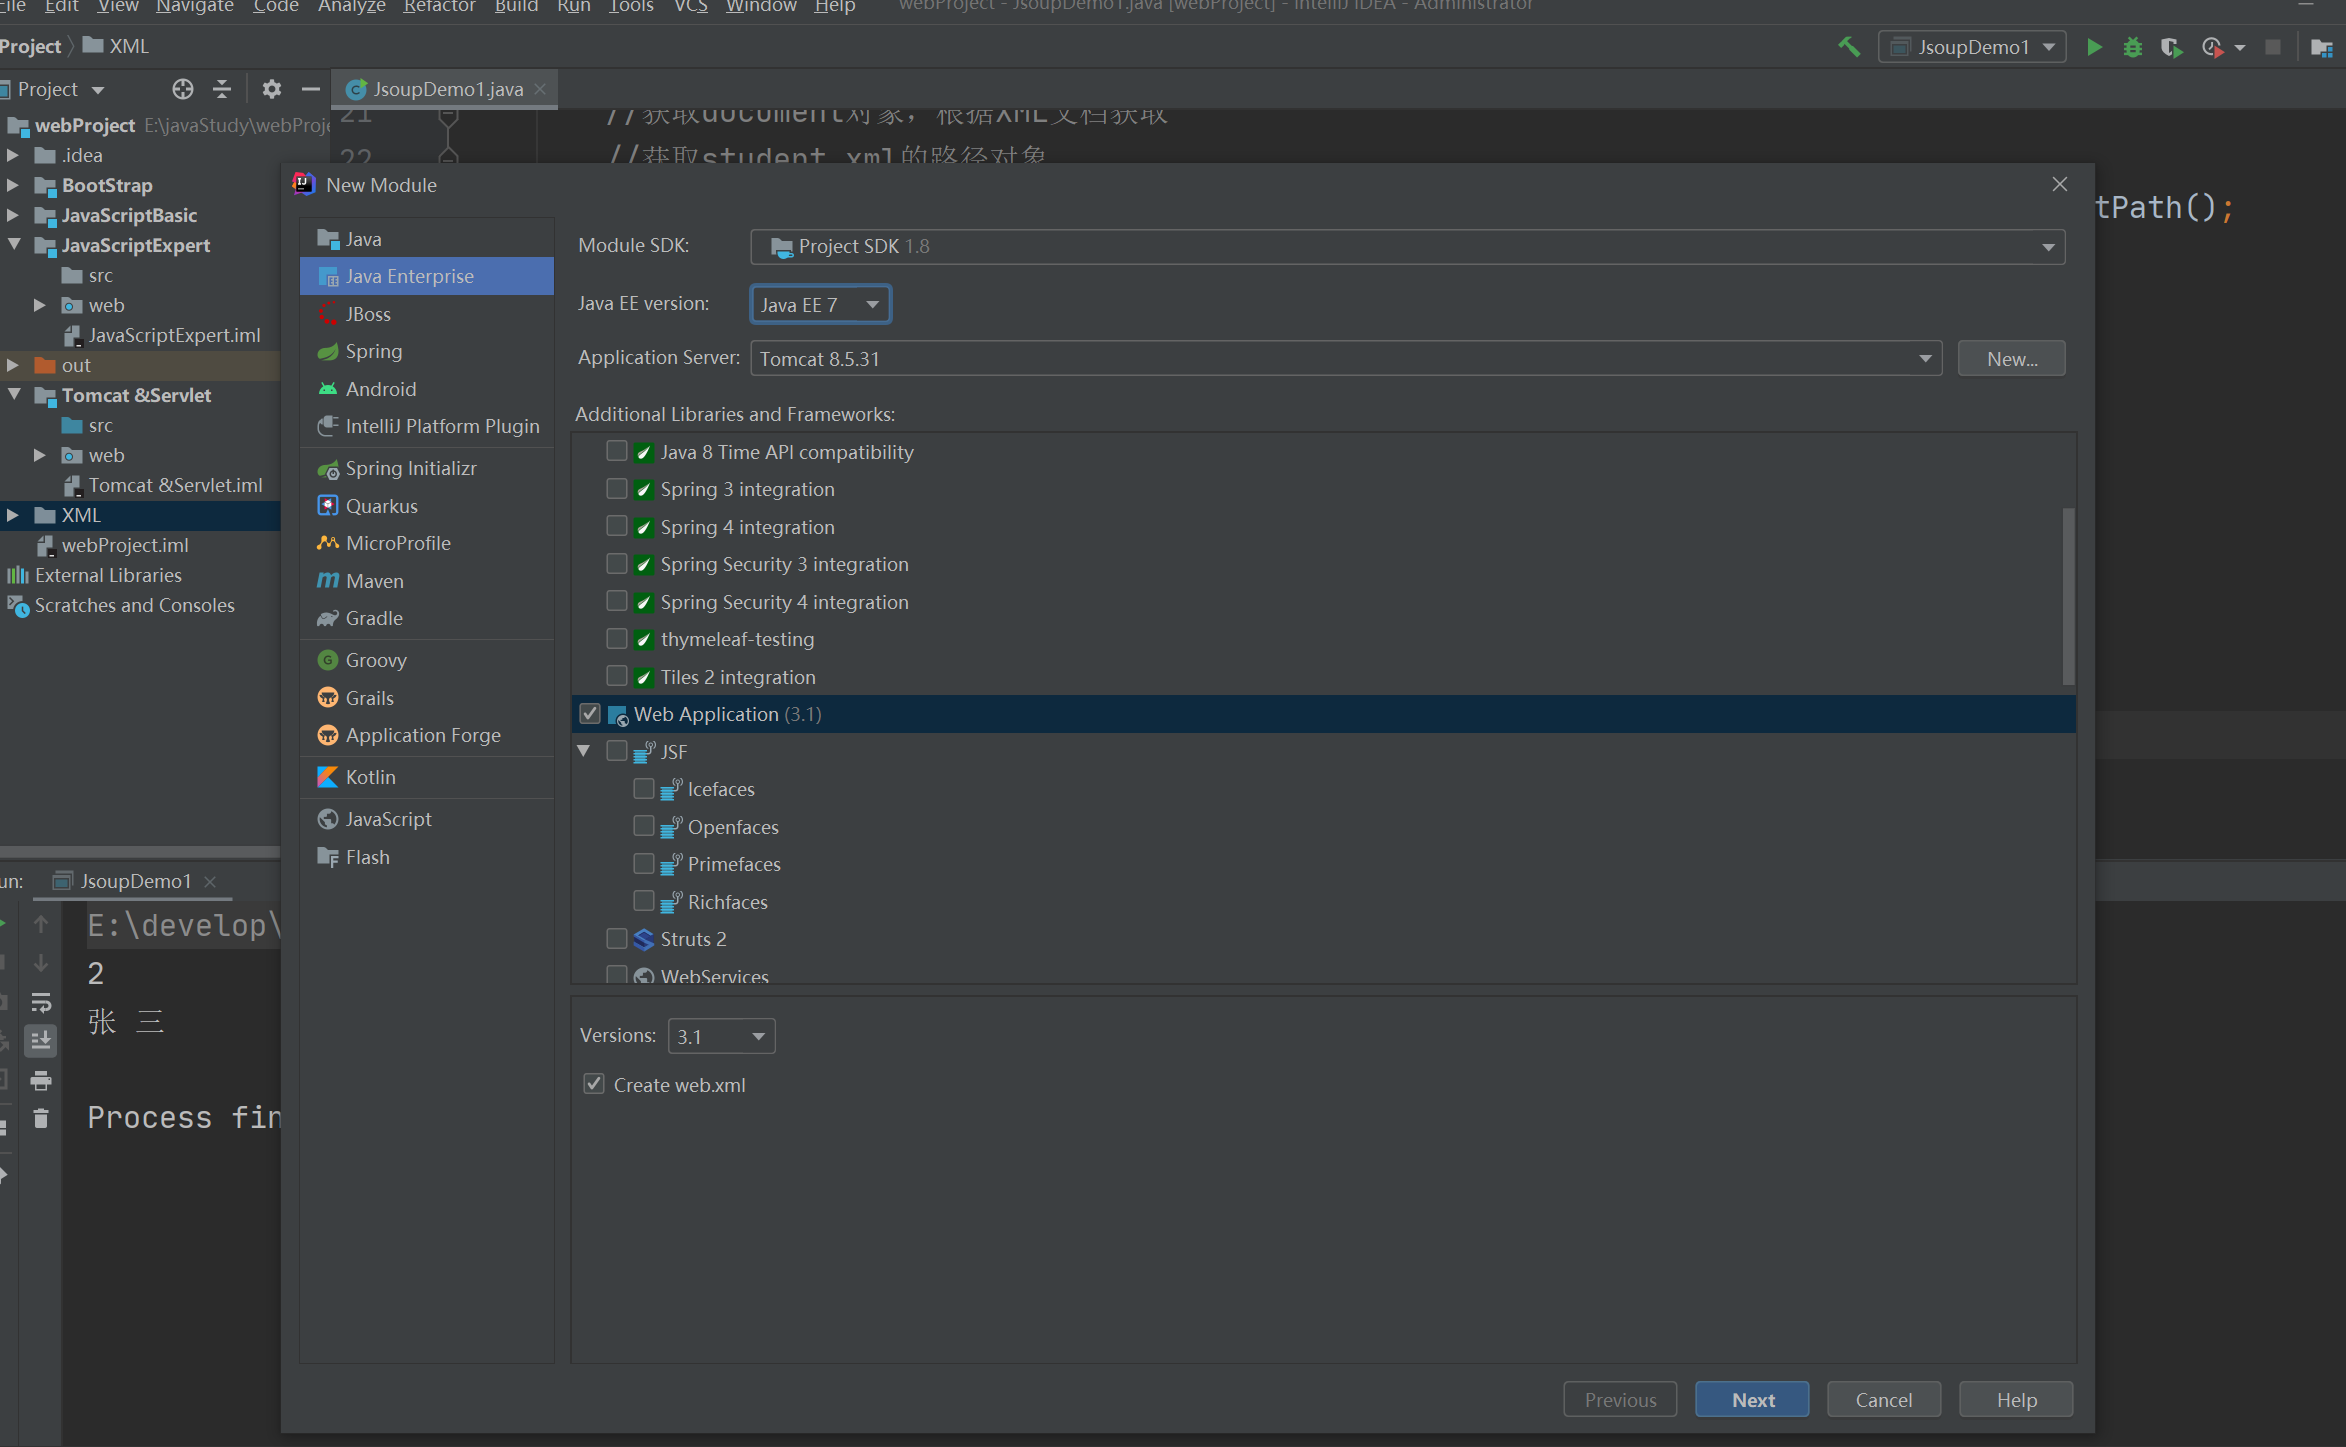Open the Analyze menu
2346x1447 pixels.
[x=351, y=7]
